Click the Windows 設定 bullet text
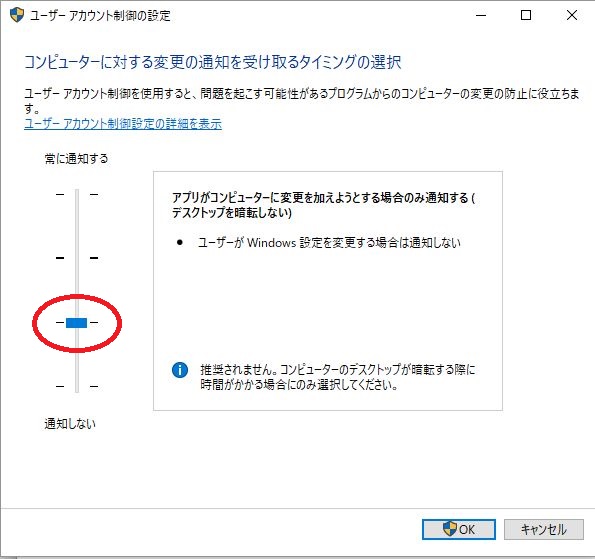Screen dimensions: 595x559 pyautogui.click(x=329, y=242)
